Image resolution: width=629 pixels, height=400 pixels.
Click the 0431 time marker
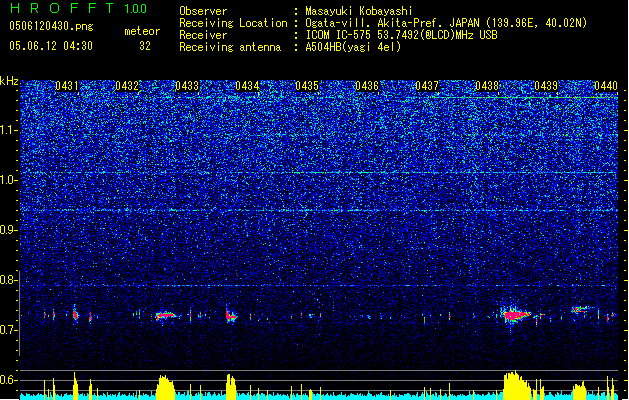67,86
